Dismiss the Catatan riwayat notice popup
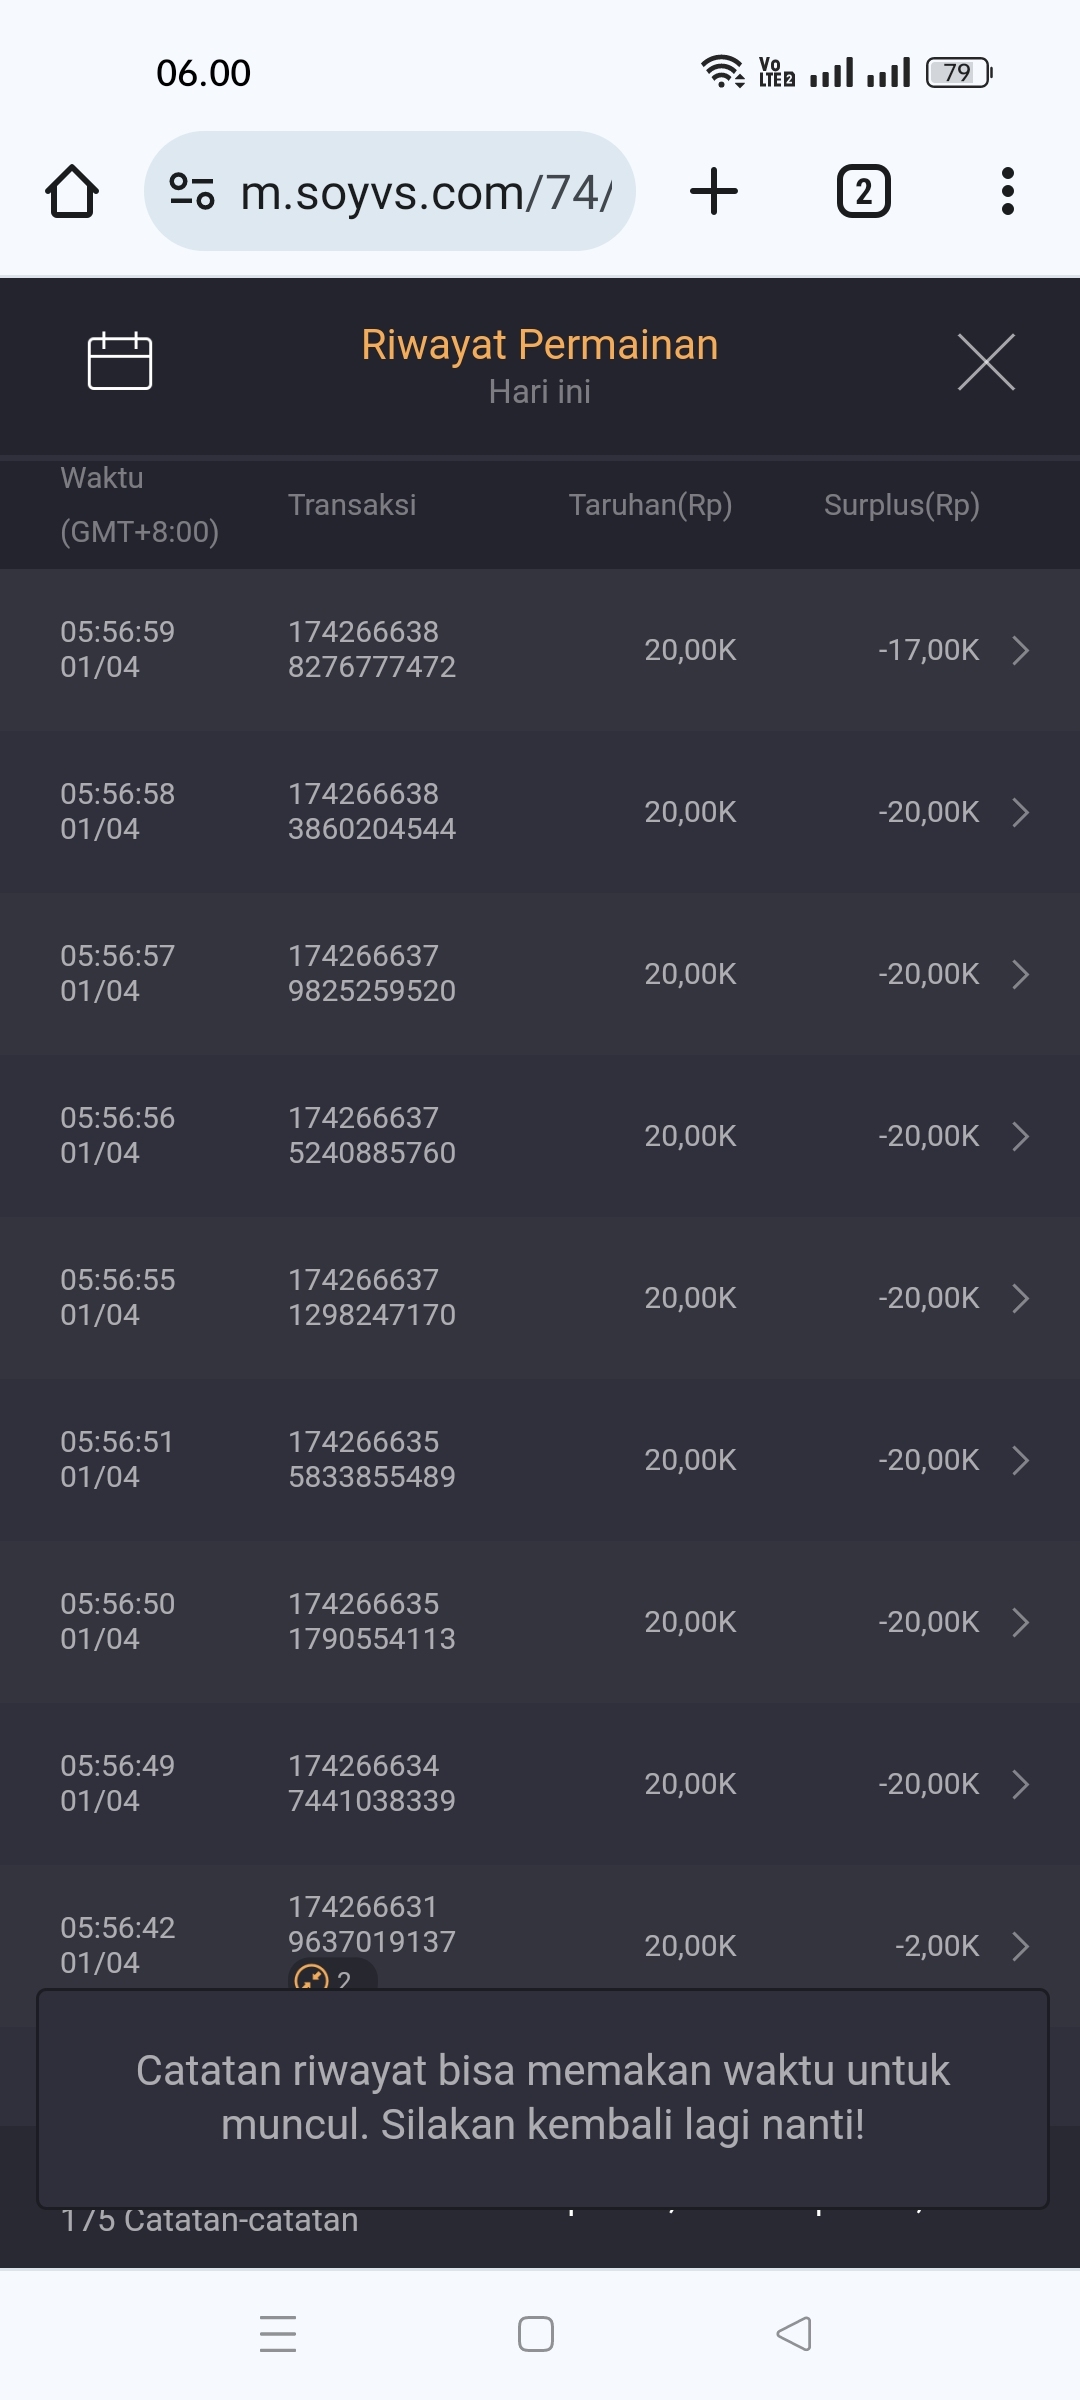The height and width of the screenshot is (2400, 1080). 542,2098
